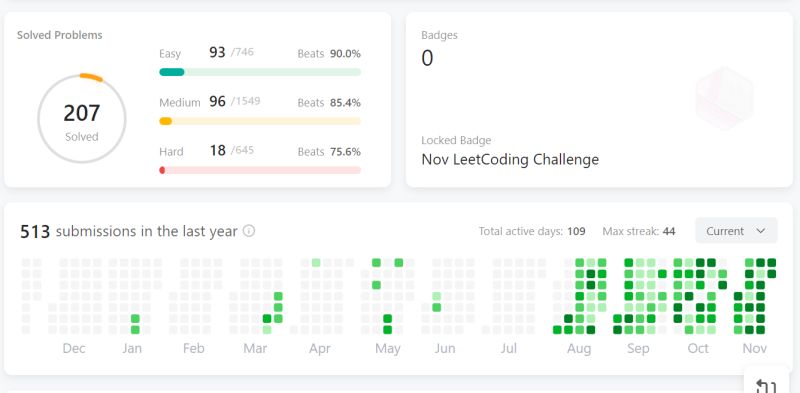This screenshot has height=393, width=800.
Task: Click the Jan month label
Action: pos(132,349)
